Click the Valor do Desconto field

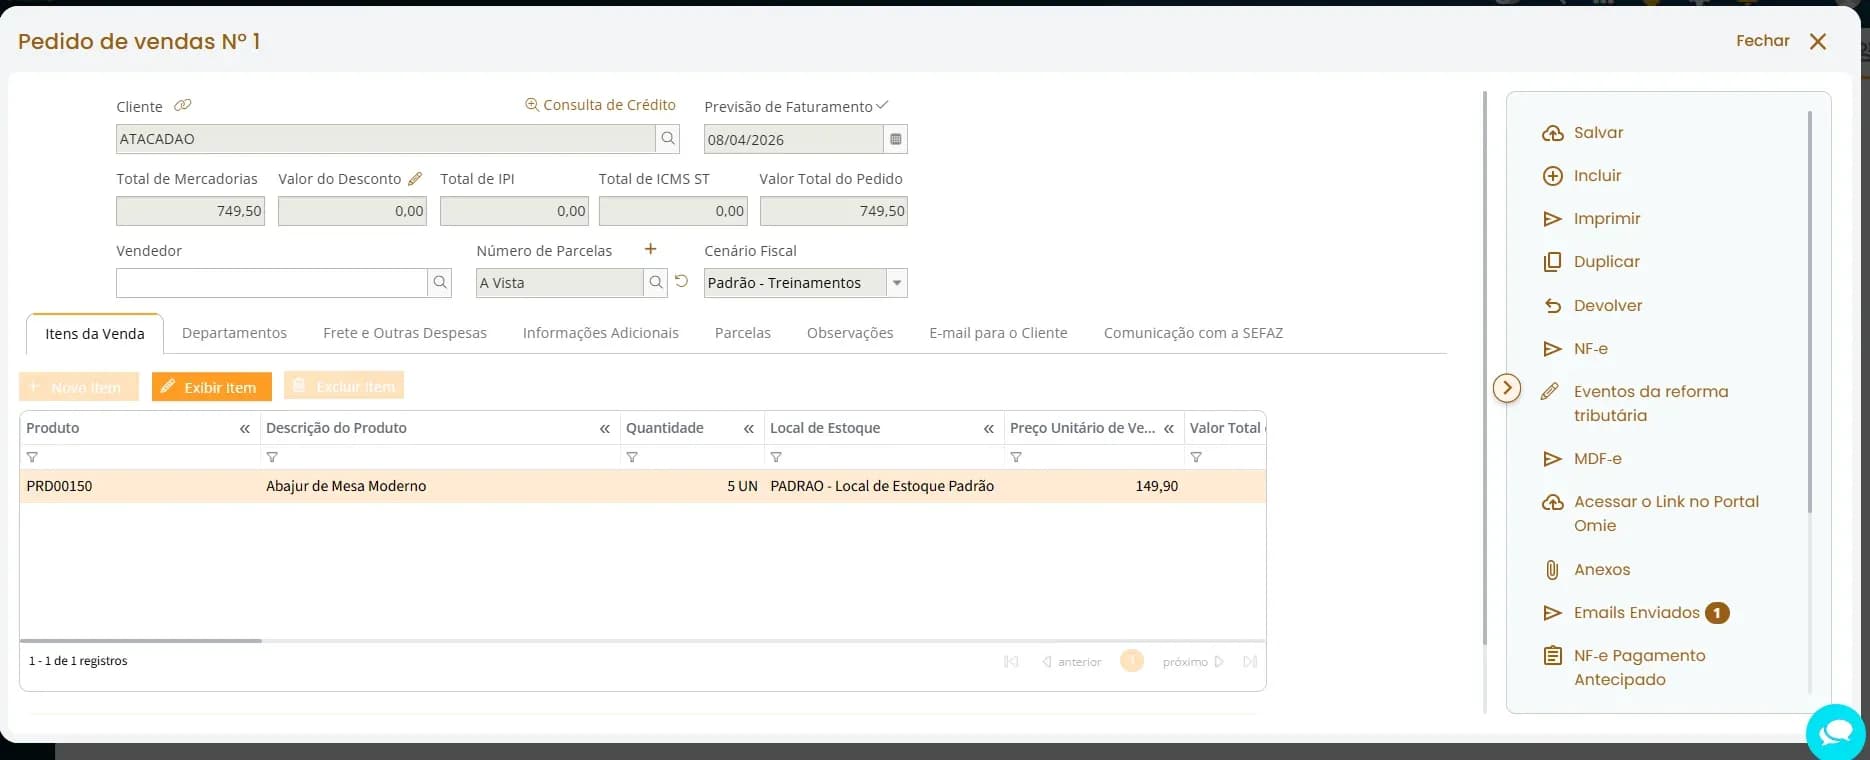pos(352,211)
